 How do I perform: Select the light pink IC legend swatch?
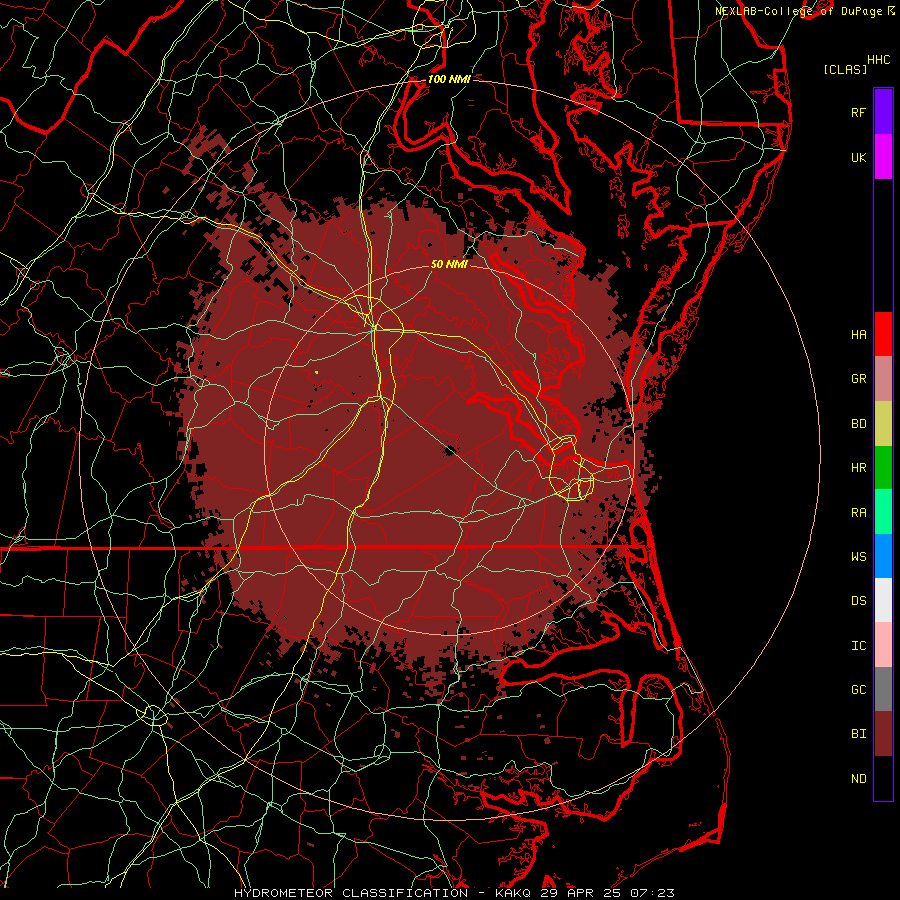[x=883, y=645]
